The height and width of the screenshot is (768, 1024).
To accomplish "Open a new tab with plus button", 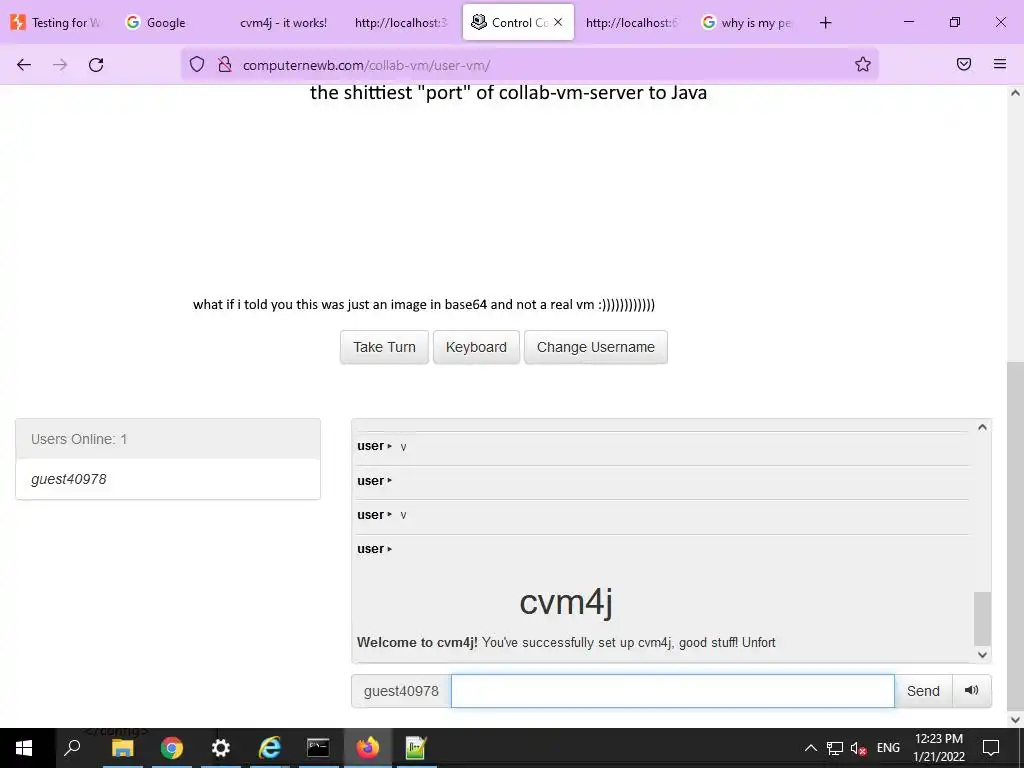I will (x=825, y=22).
